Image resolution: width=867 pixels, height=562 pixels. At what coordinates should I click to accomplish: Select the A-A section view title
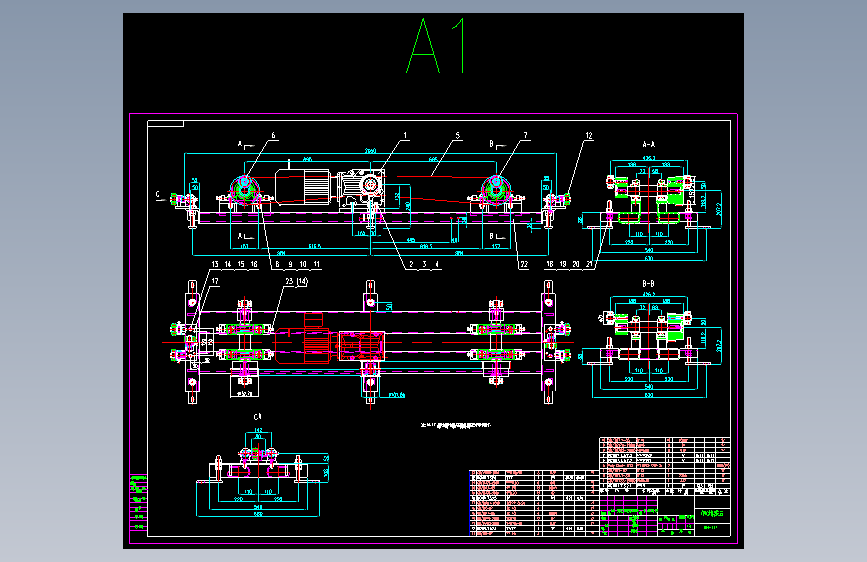click(648, 144)
